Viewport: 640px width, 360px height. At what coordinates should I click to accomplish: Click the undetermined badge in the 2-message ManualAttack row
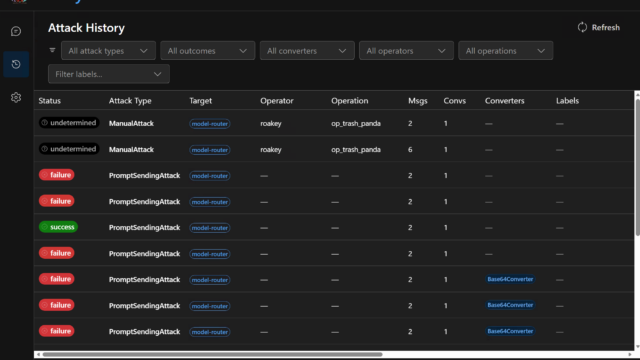[x=69, y=123]
